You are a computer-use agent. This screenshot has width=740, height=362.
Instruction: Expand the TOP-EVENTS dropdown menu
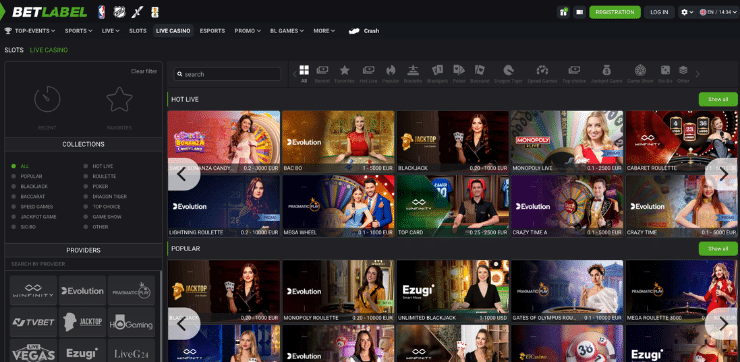(30, 31)
